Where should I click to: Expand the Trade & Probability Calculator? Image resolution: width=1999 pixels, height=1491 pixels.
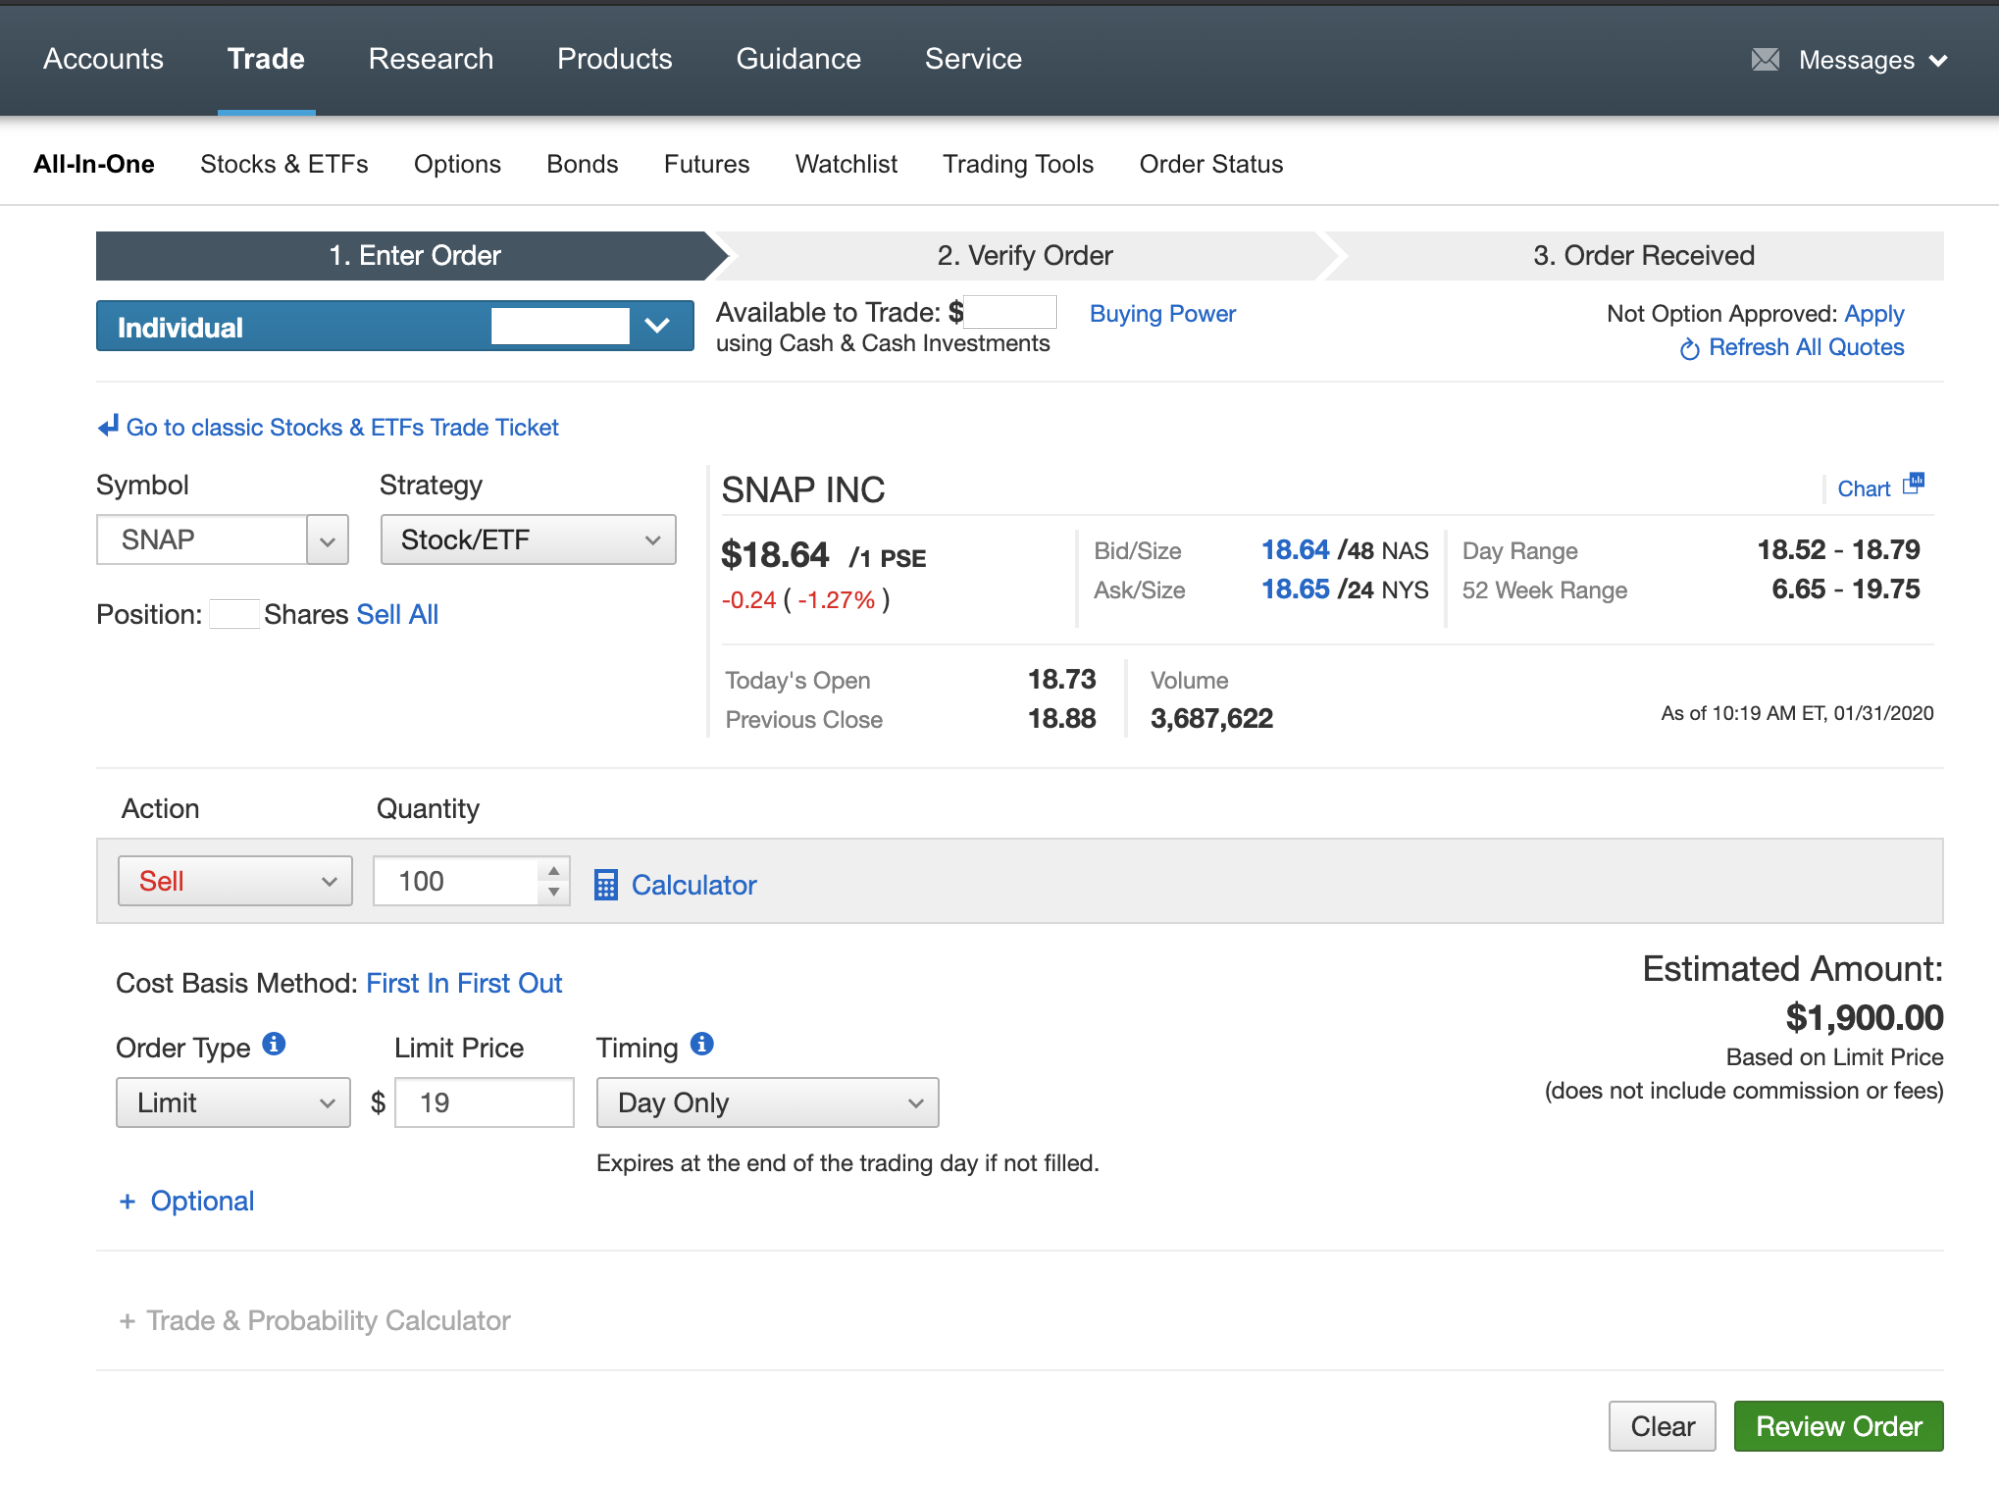[315, 1321]
